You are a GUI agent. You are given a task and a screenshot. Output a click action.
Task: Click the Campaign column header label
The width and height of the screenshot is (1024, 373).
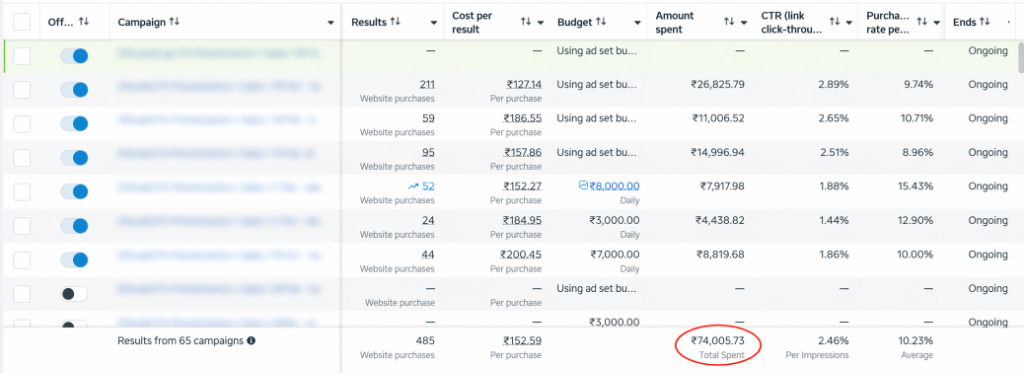[142, 22]
